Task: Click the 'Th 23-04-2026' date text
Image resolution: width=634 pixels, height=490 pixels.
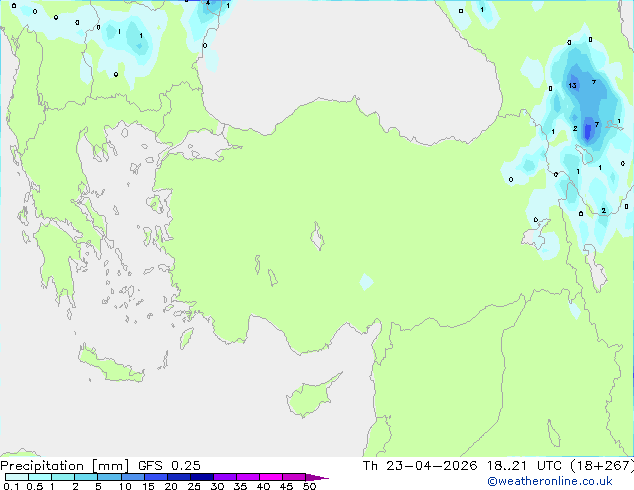Action: pyautogui.click(x=420, y=466)
